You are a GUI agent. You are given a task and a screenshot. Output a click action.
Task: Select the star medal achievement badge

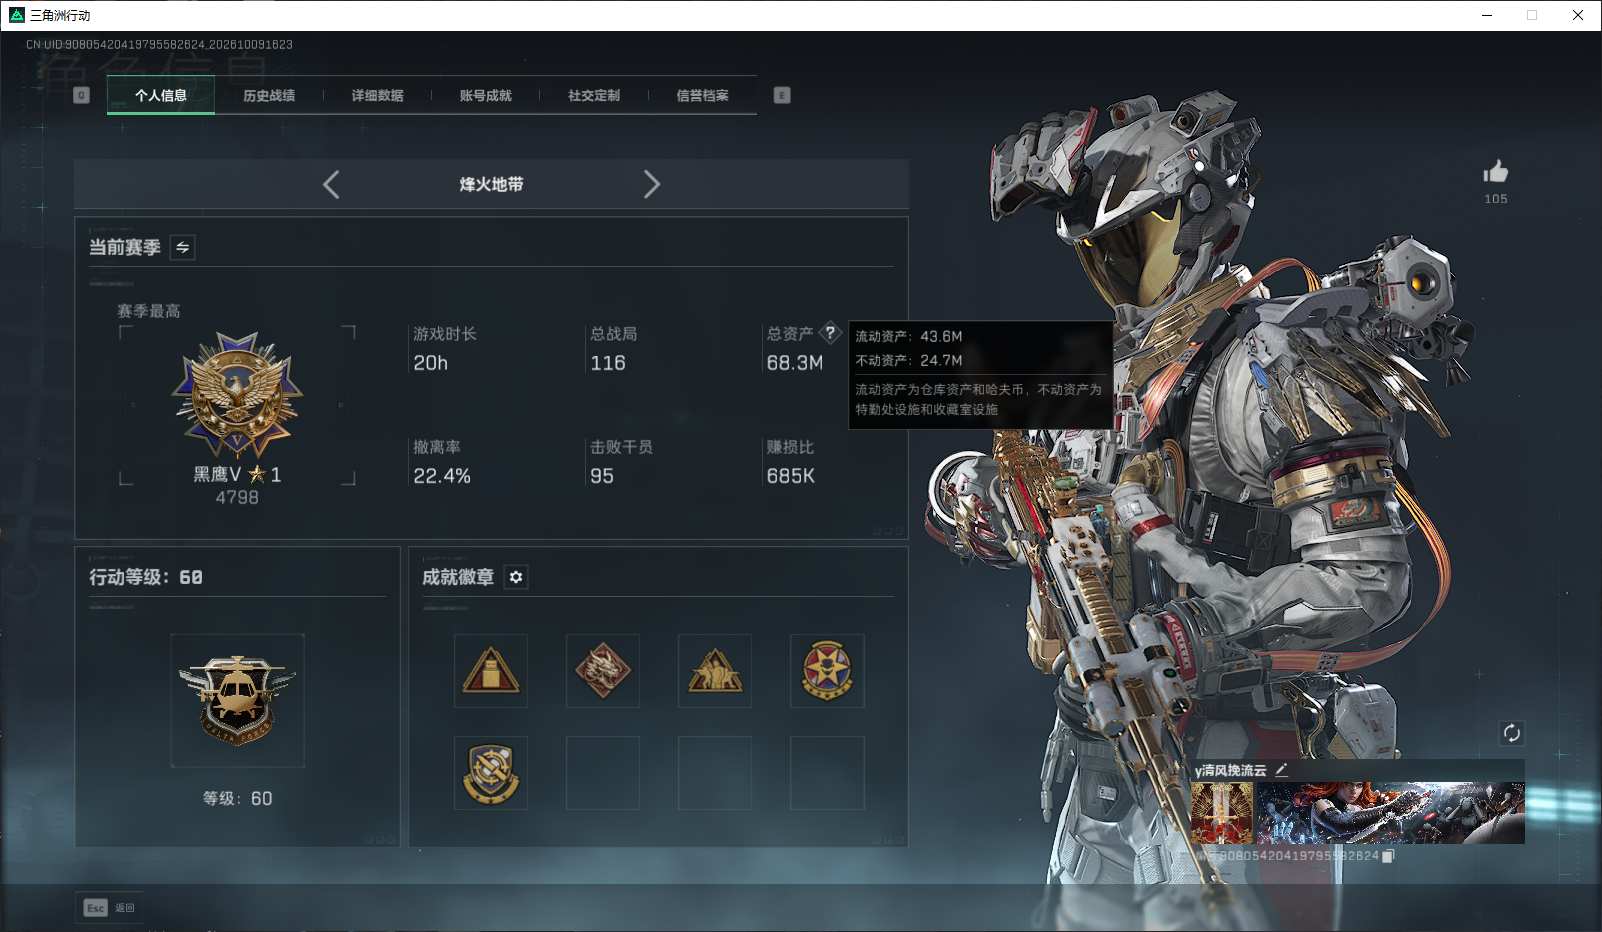pos(827,671)
